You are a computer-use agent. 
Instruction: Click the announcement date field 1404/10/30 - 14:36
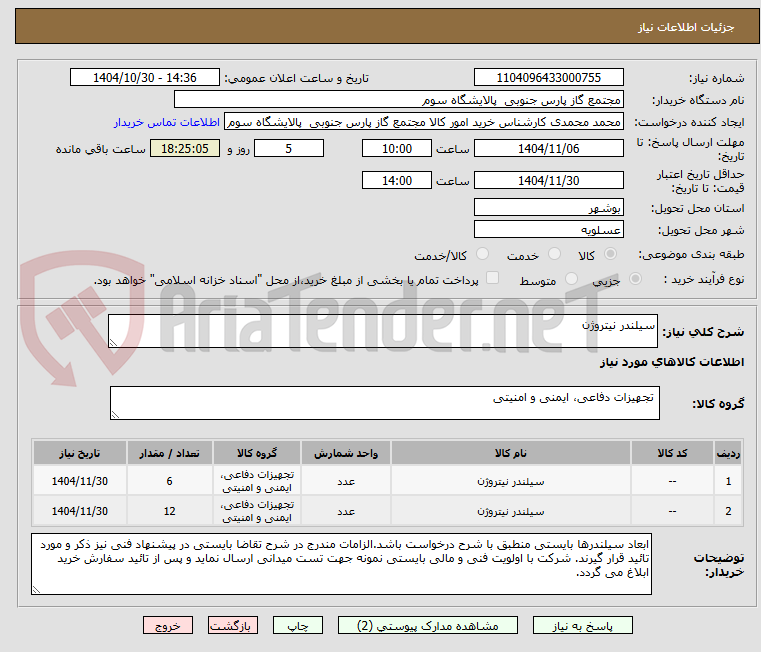(x=145, y=77)
